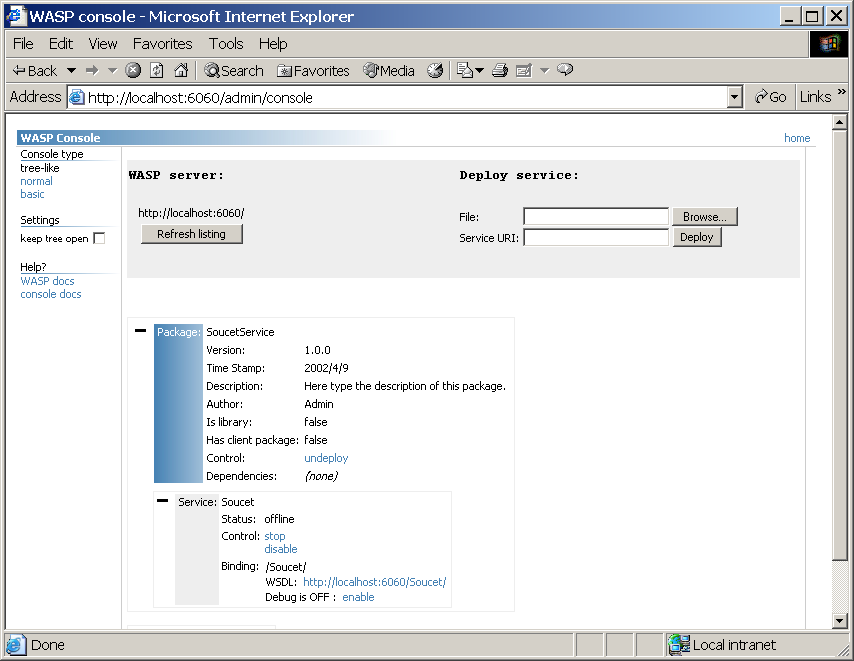Print the page with the Print icon
The width and height of the screenshot is (854, 661).
(x=500, y=70)
